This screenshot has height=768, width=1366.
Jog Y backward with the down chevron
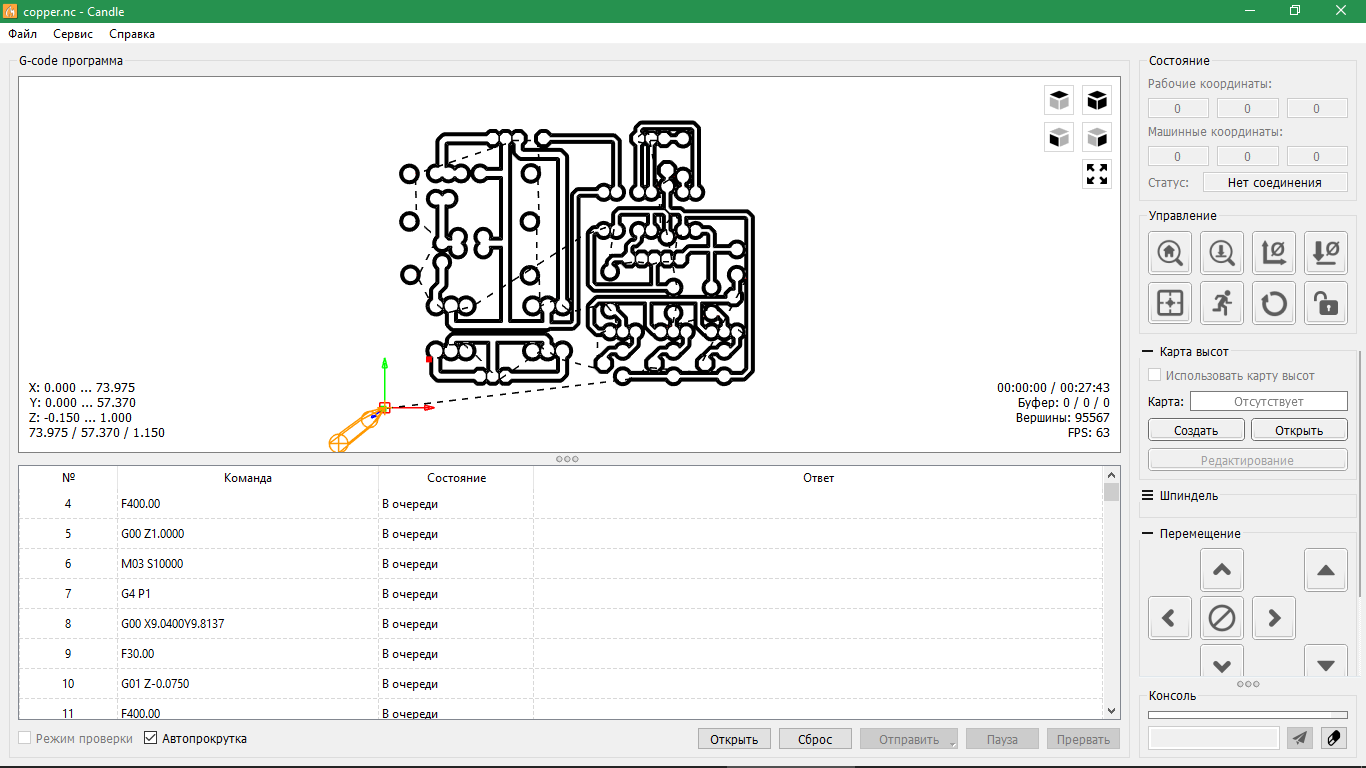[1222, 661]
